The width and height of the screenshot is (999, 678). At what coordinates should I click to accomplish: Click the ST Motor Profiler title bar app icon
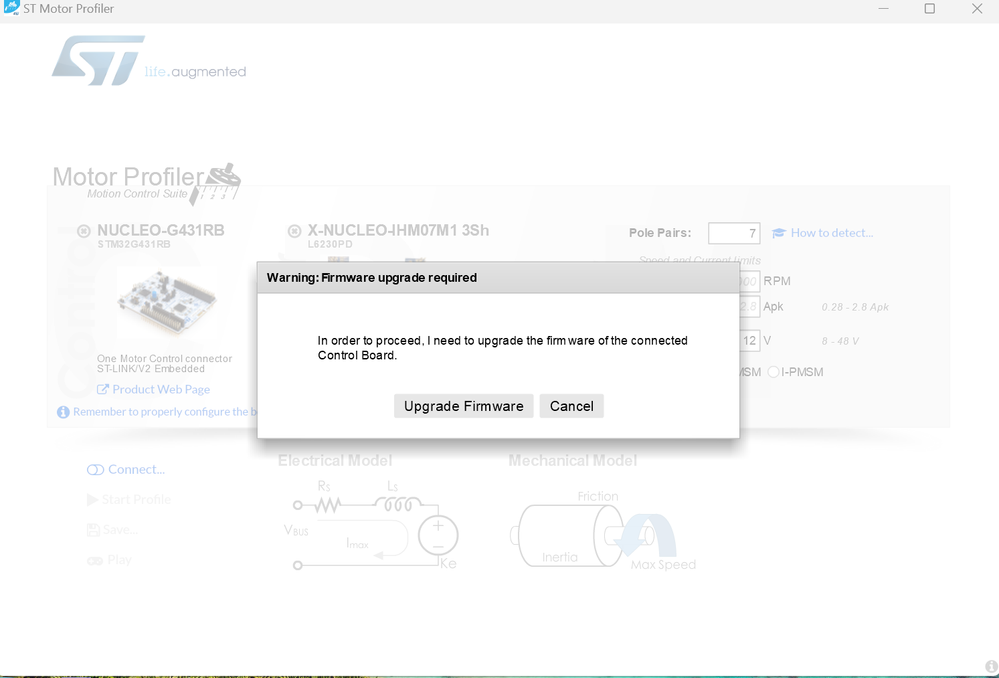(x=11, y=8)
